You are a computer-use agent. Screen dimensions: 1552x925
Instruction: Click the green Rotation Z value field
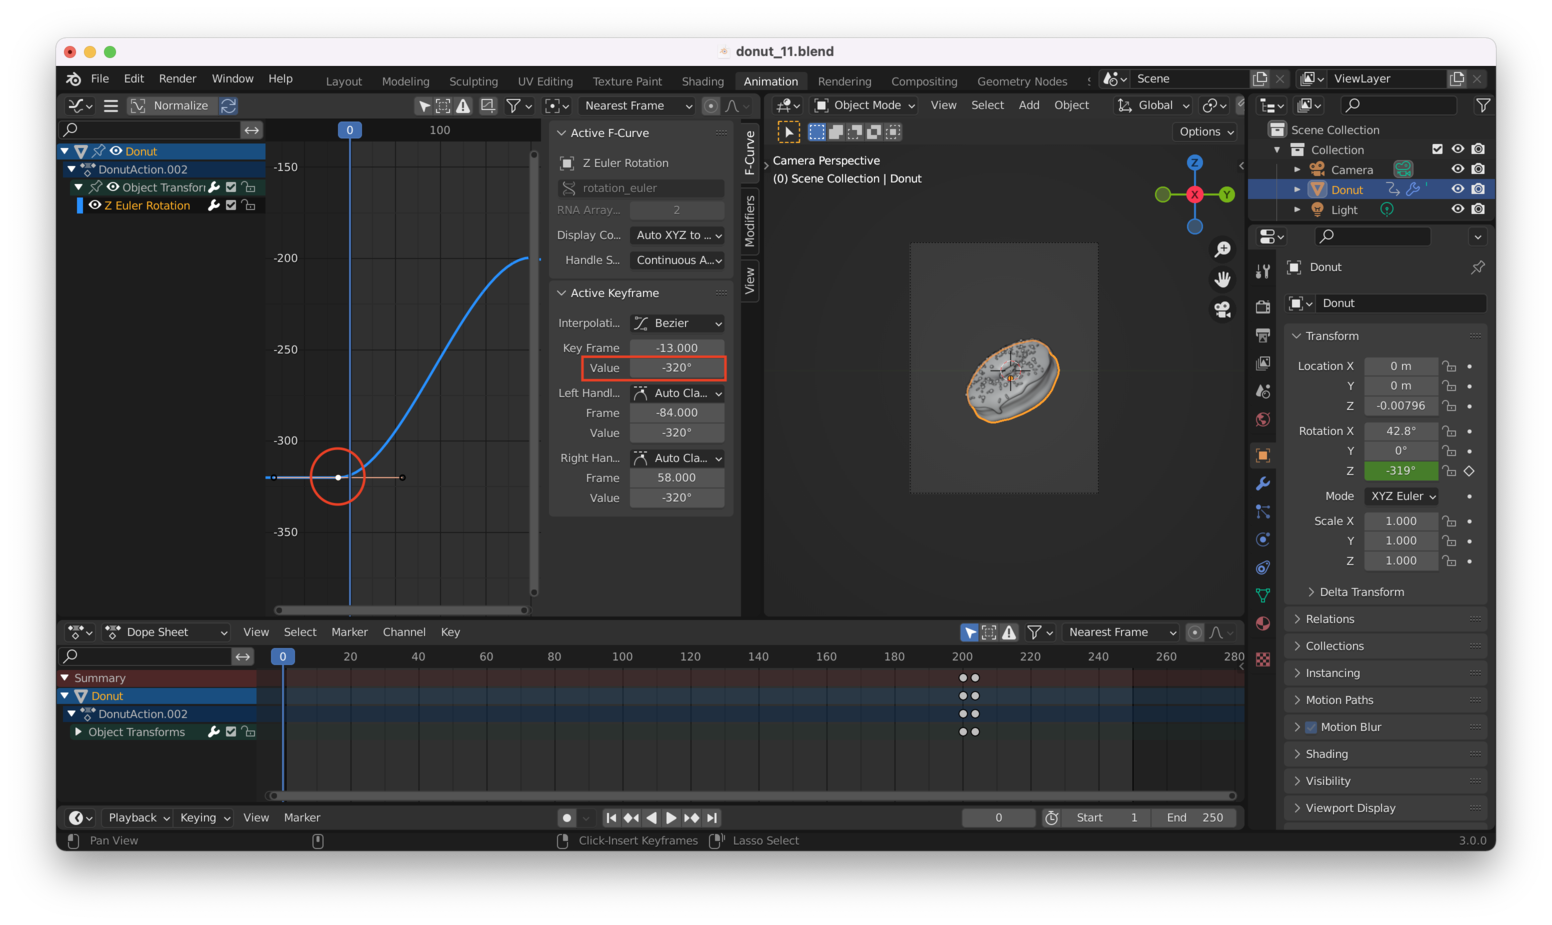[x=1401, y=470]
